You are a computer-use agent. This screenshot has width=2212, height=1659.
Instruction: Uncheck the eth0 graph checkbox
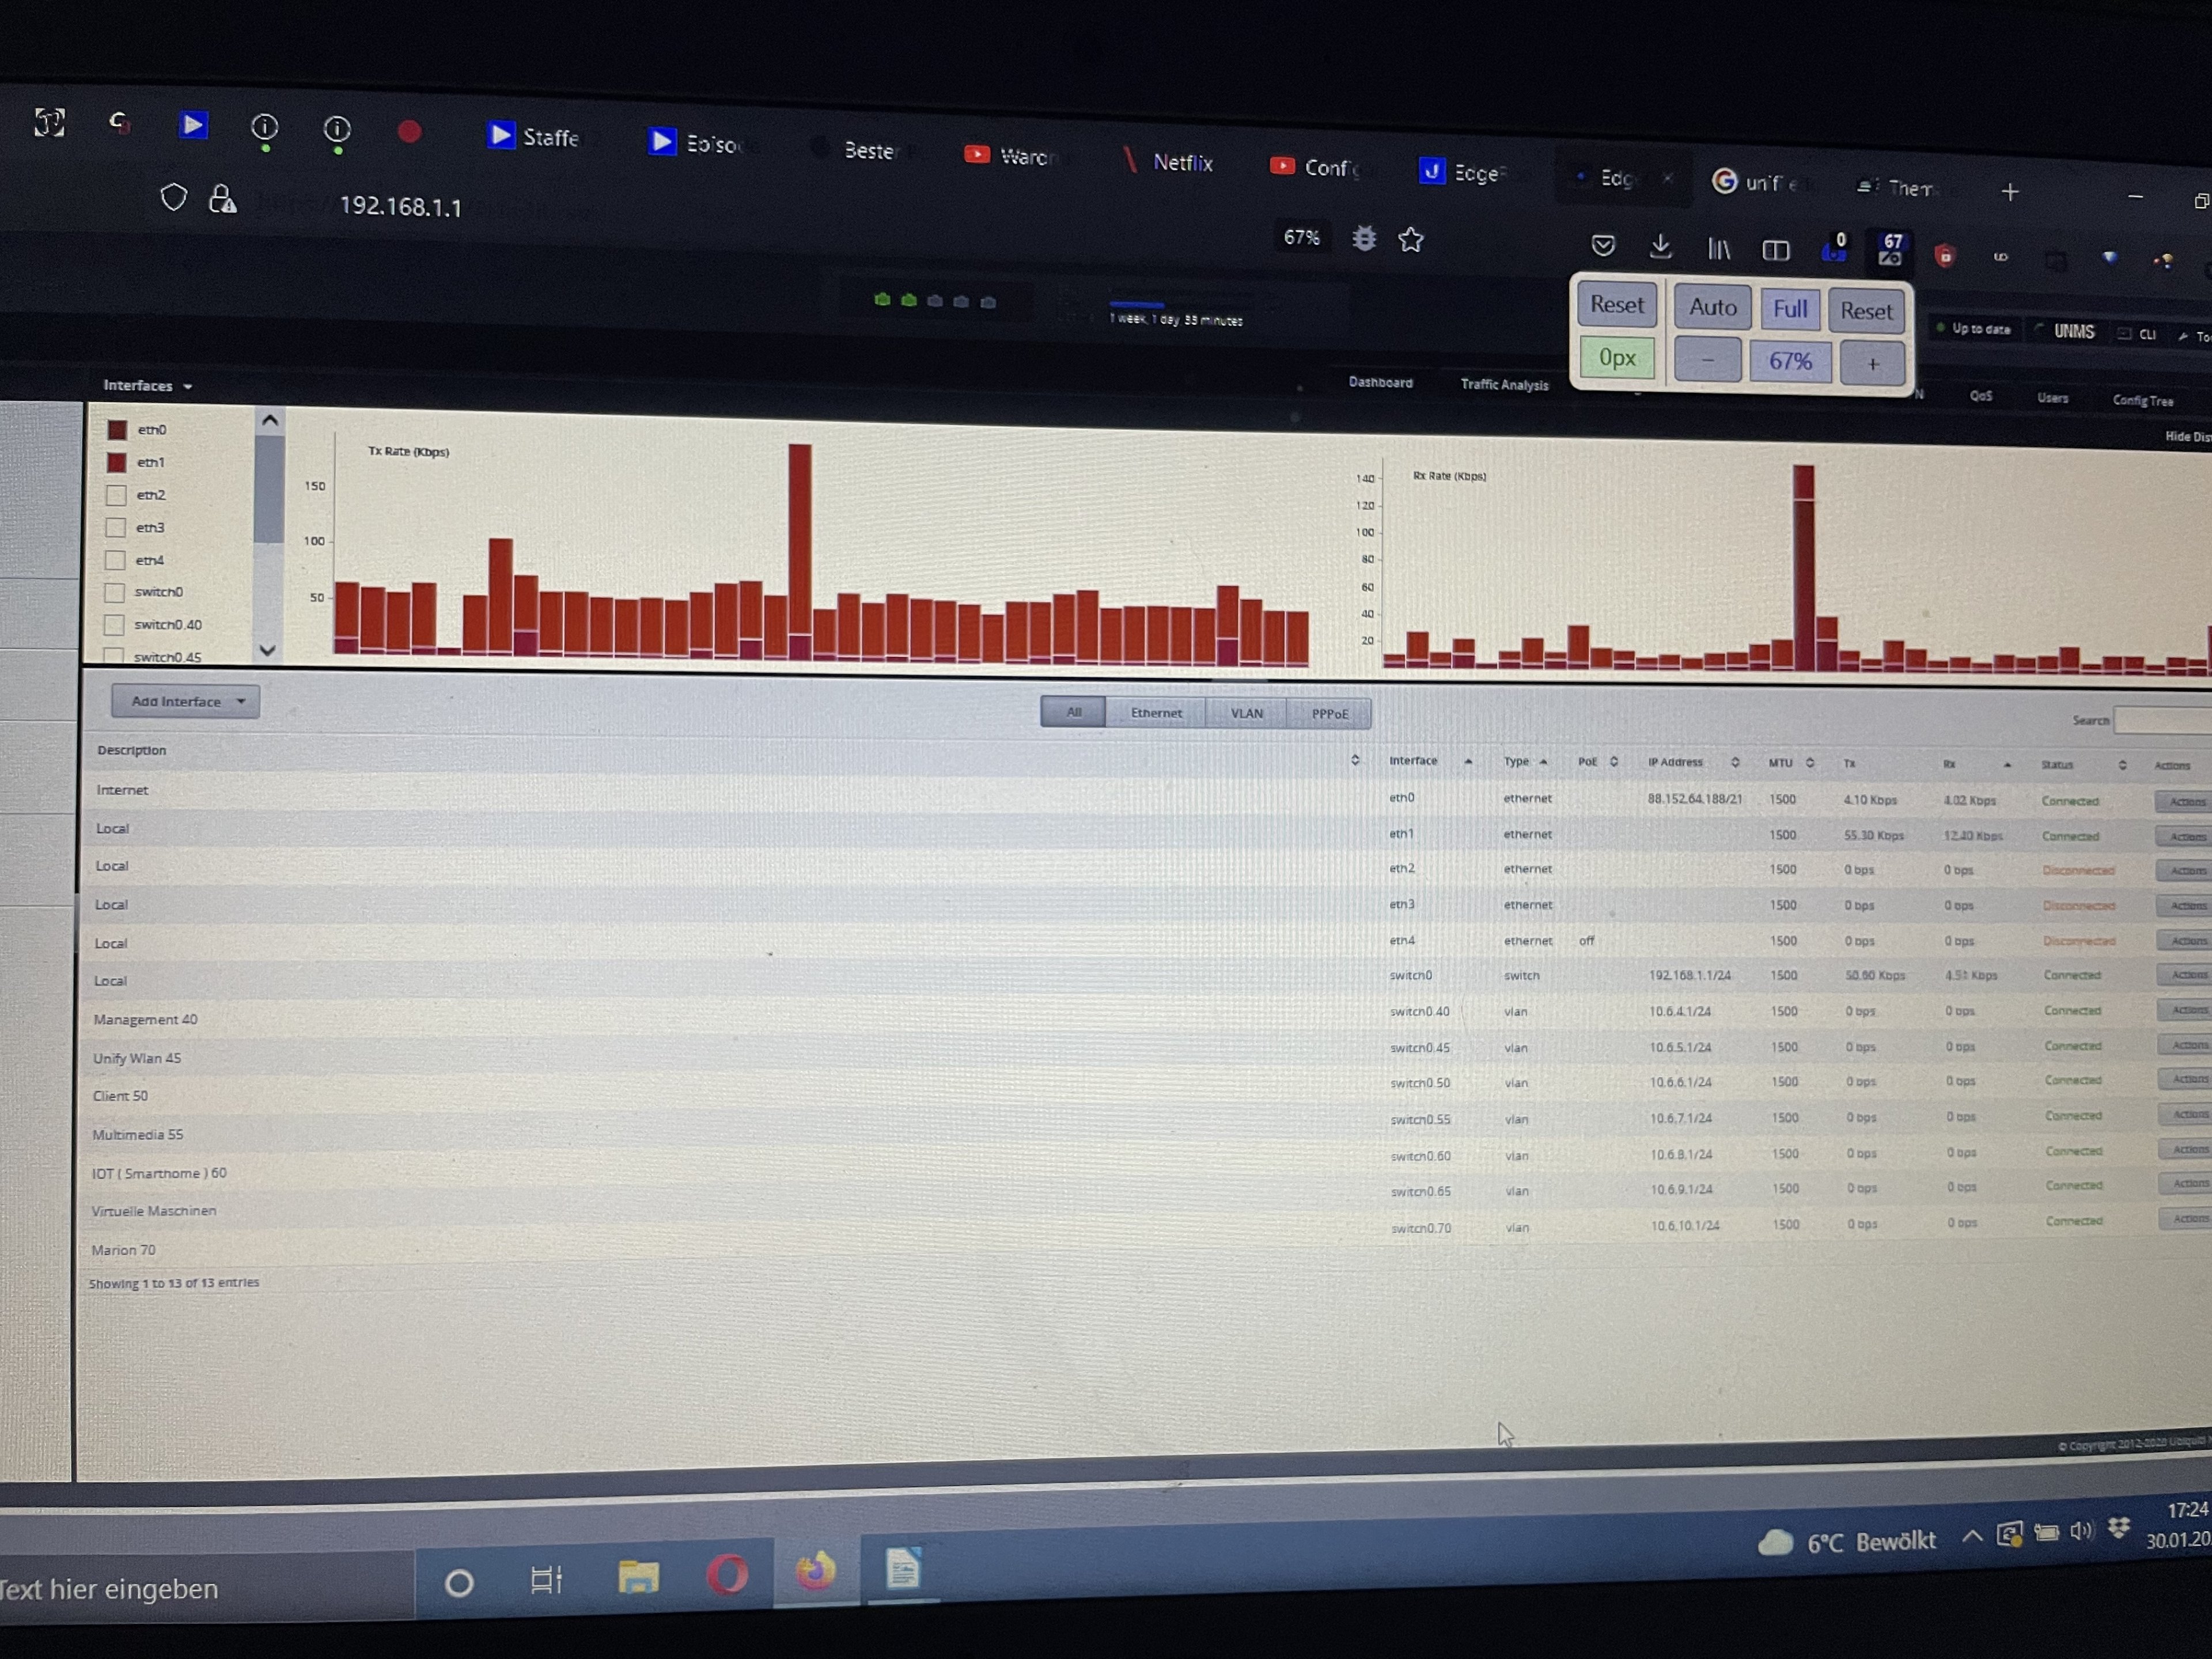click(x=117, y=429)
